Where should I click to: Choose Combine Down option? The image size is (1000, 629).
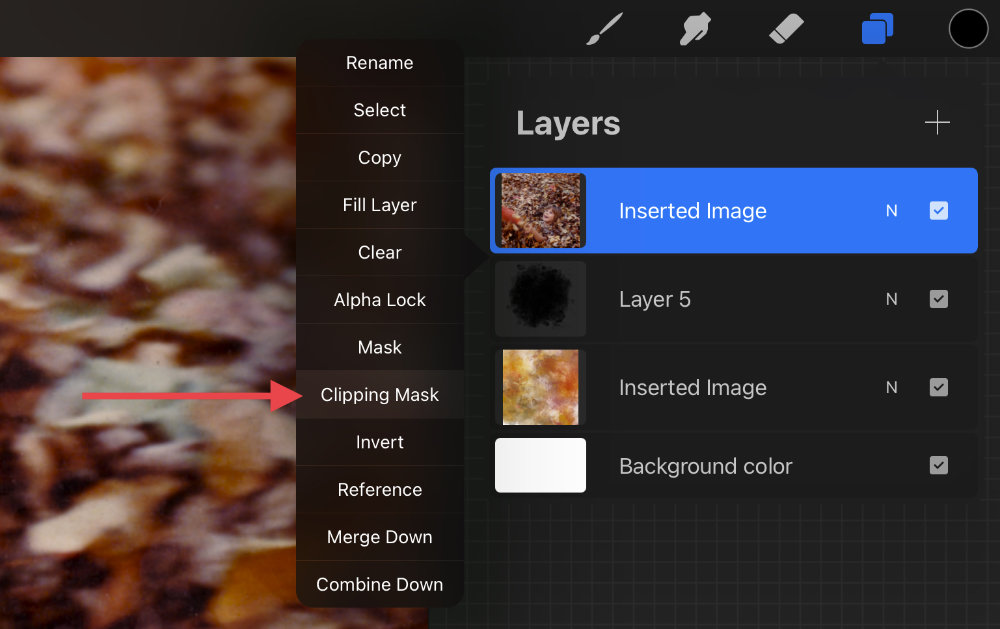379,584
